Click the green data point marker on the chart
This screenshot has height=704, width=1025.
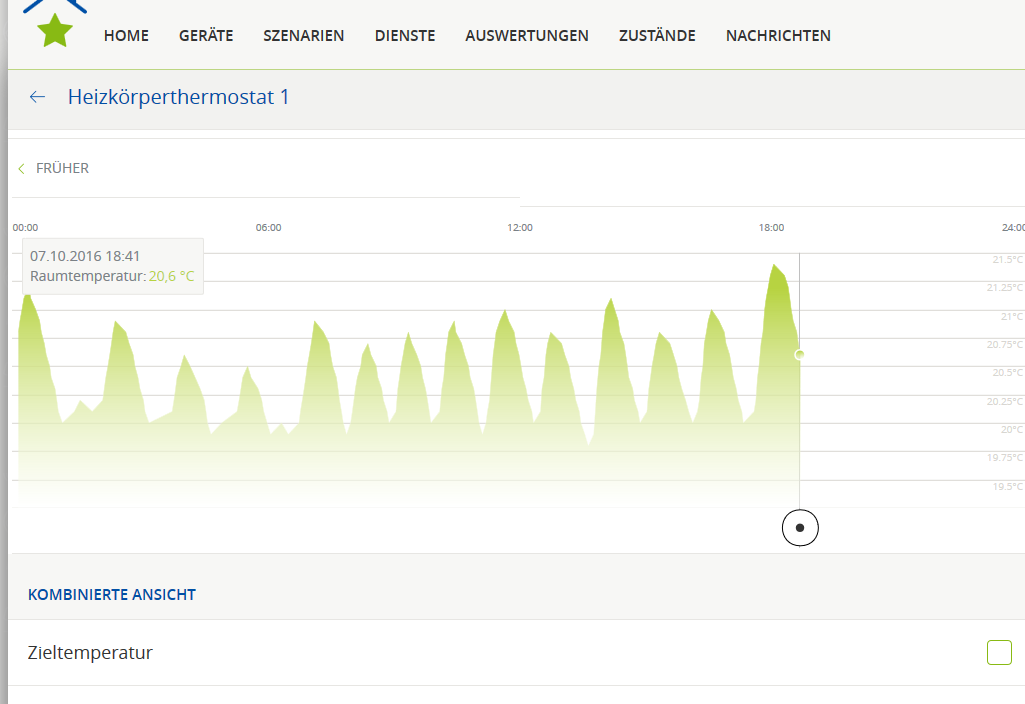[x=799, y=354]
